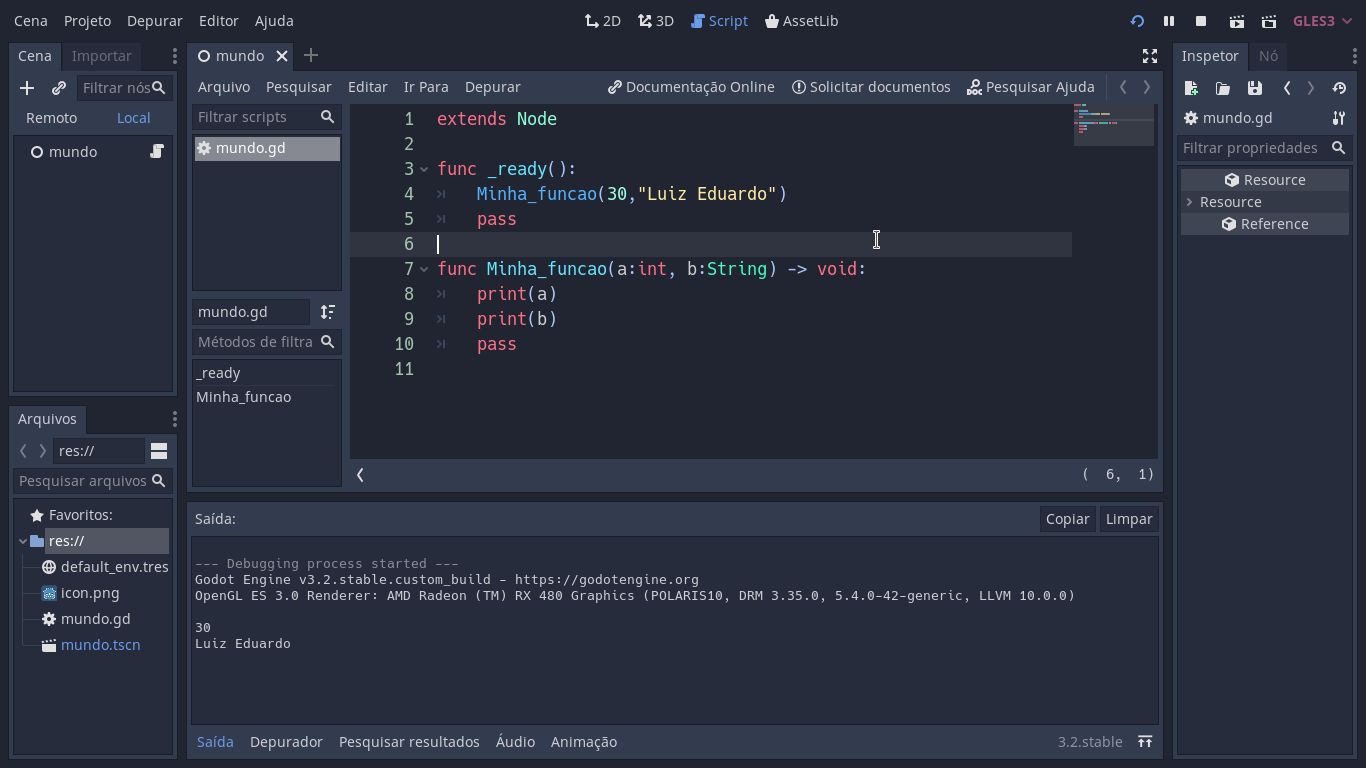
Task: Switch to Importar dock tab
Action: [x=102, y=56]
